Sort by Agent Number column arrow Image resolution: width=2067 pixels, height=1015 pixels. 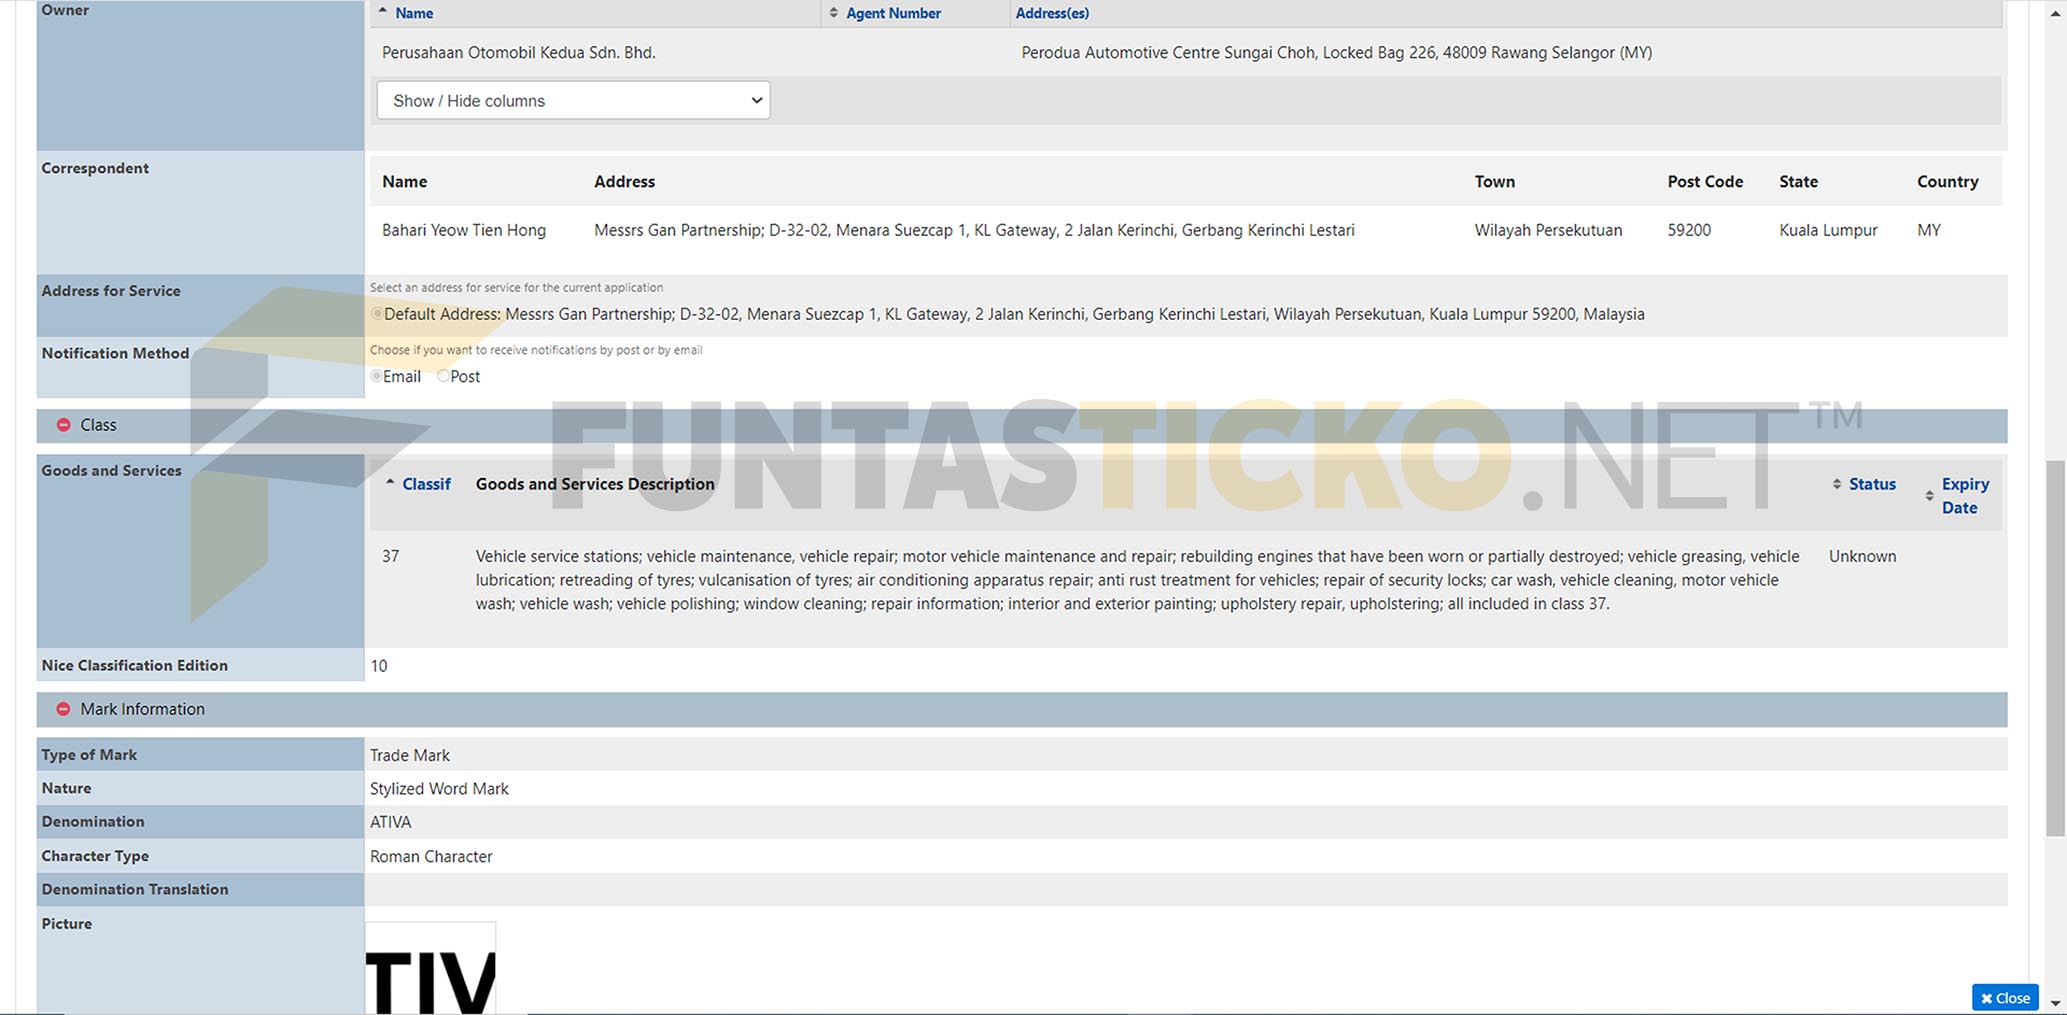834,13
